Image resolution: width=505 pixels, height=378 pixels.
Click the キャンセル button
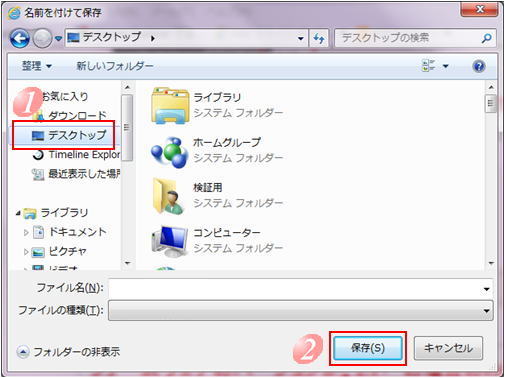pyautogui.click(x=448, y=348)
